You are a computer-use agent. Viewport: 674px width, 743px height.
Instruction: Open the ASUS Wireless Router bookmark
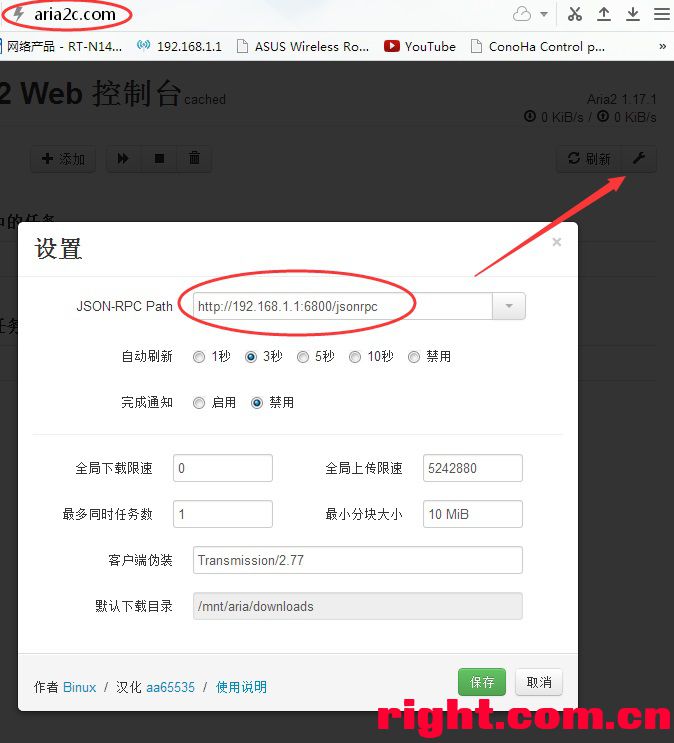pos(302,46)
